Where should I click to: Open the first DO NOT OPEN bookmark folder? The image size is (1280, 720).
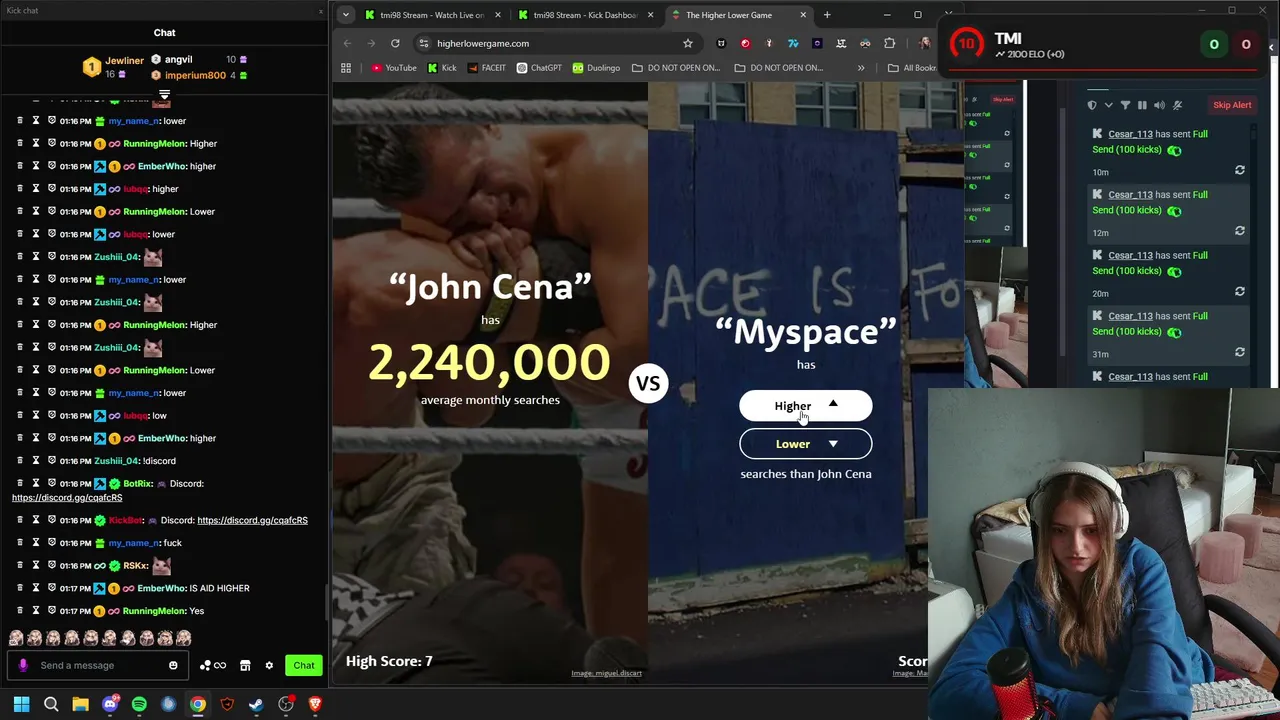coord(676,68)
